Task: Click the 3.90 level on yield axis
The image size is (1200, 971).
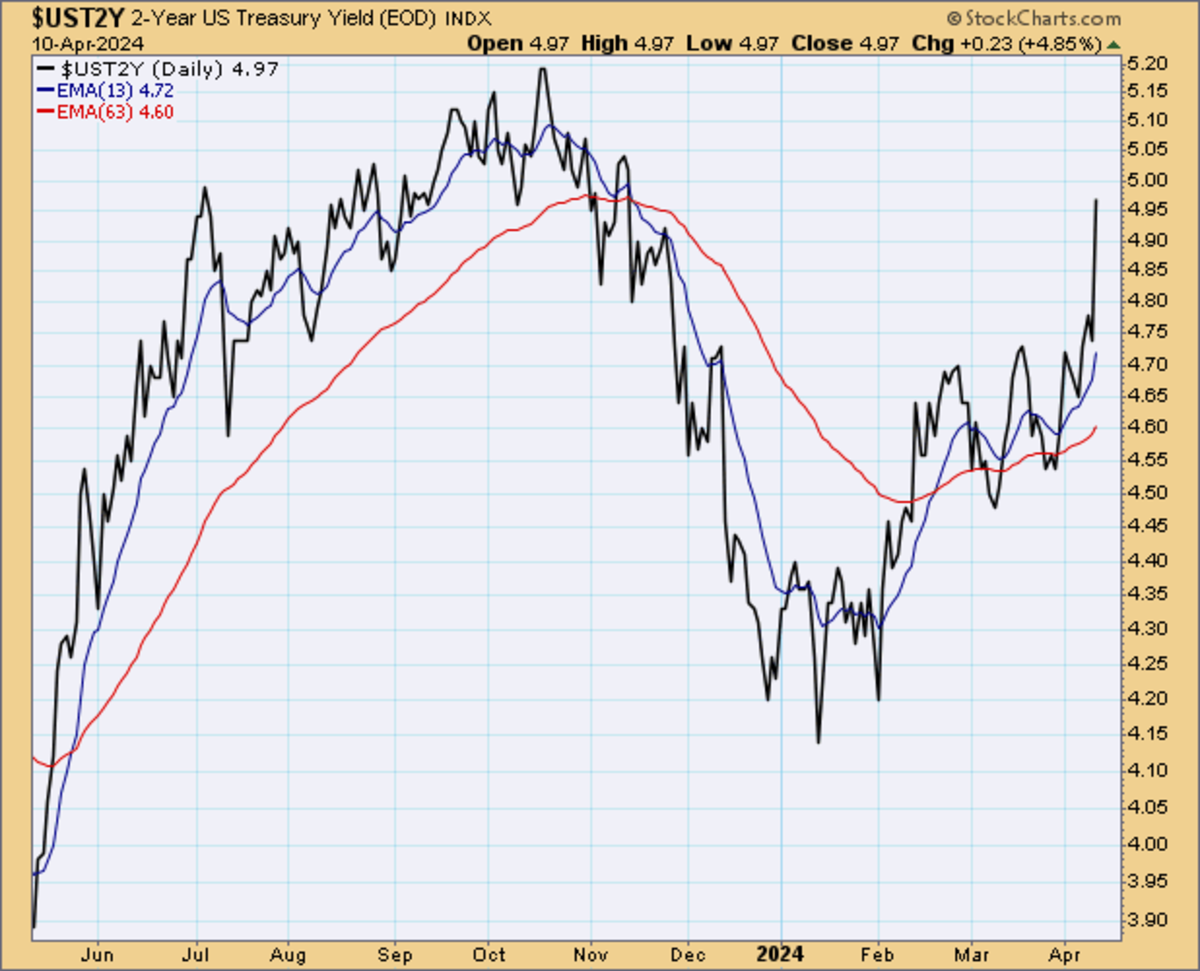Action: click(x=1147, y=919)
